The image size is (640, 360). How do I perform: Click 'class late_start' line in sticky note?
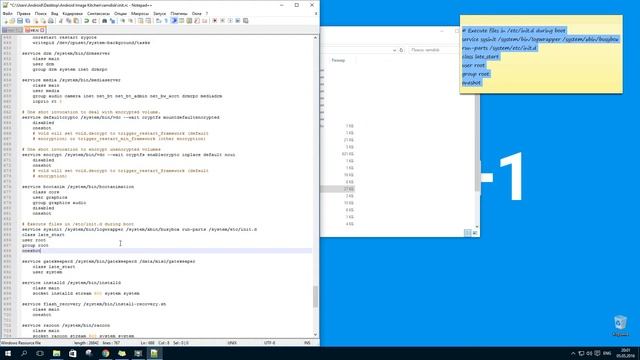(480, 57)
